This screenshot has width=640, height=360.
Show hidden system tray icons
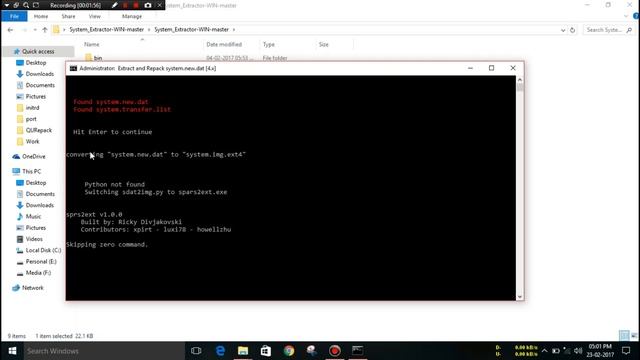544,351
